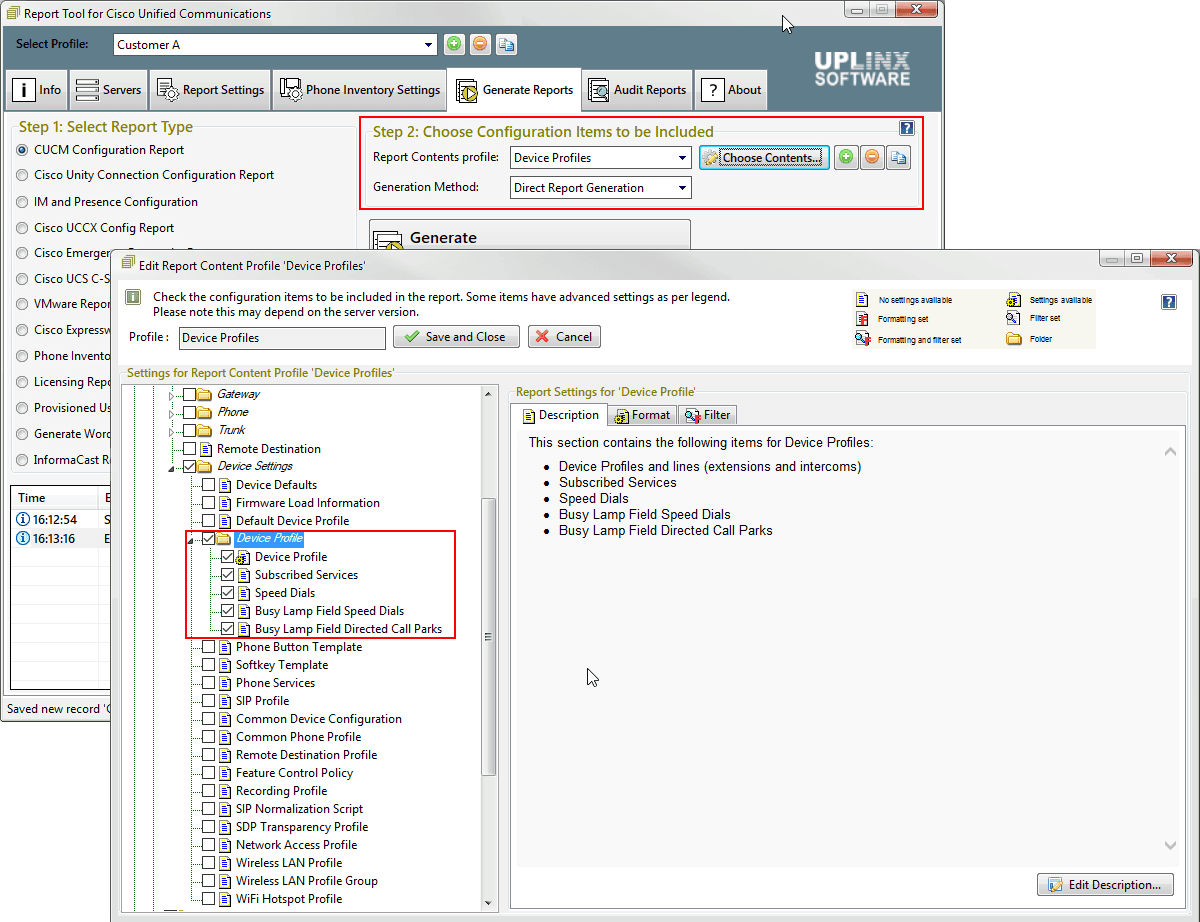
Task: Click the Phone Services document icon
Action: tap(225, 683)
